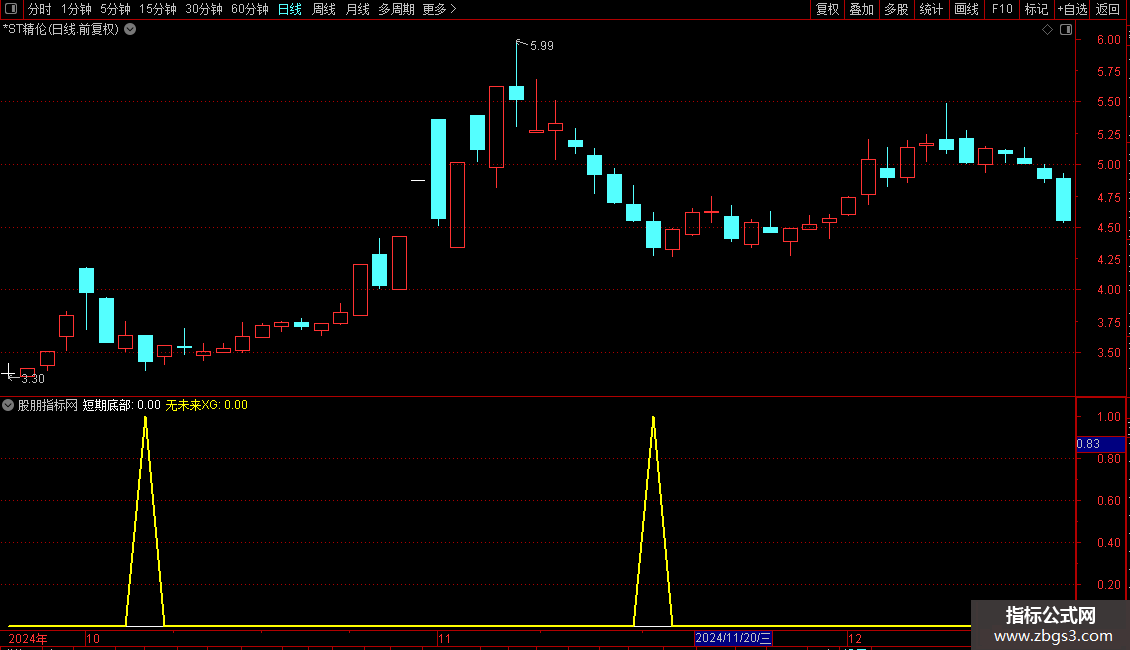Select the 60分钟 period
This screenshot has width=1130, height=650.
[249, 9]
